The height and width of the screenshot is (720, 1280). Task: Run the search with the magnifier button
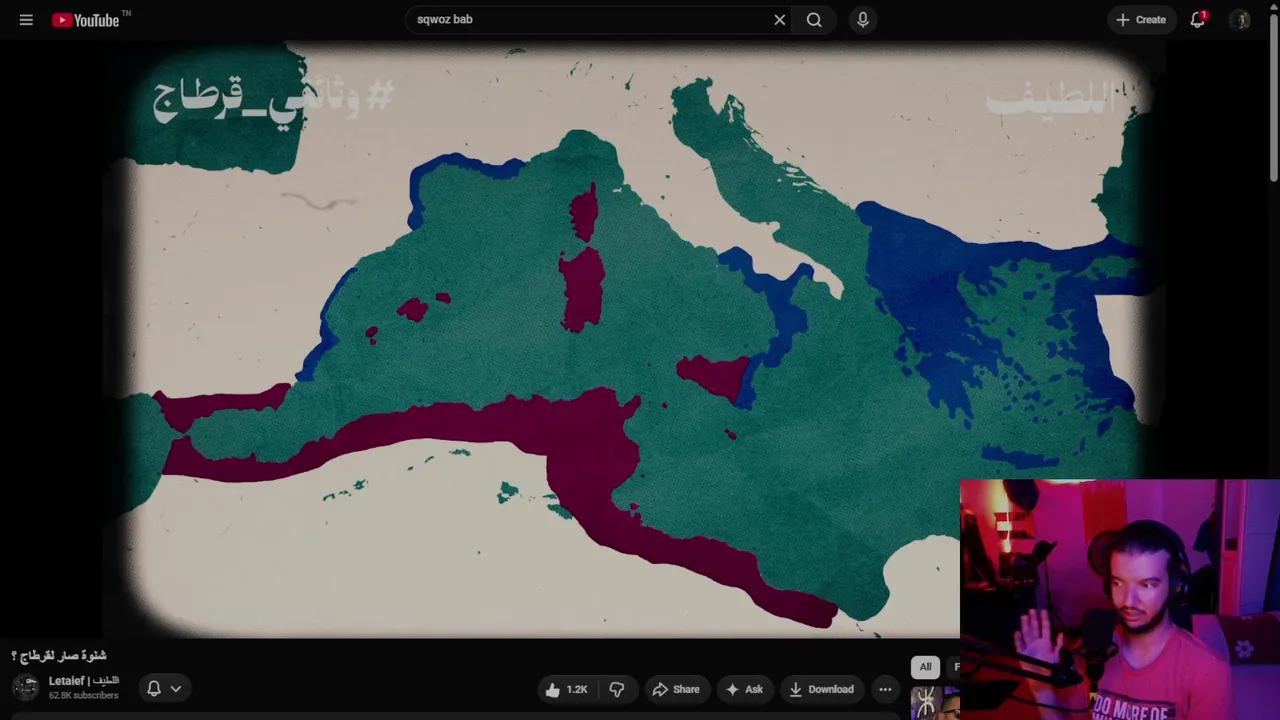coord(814,19)
